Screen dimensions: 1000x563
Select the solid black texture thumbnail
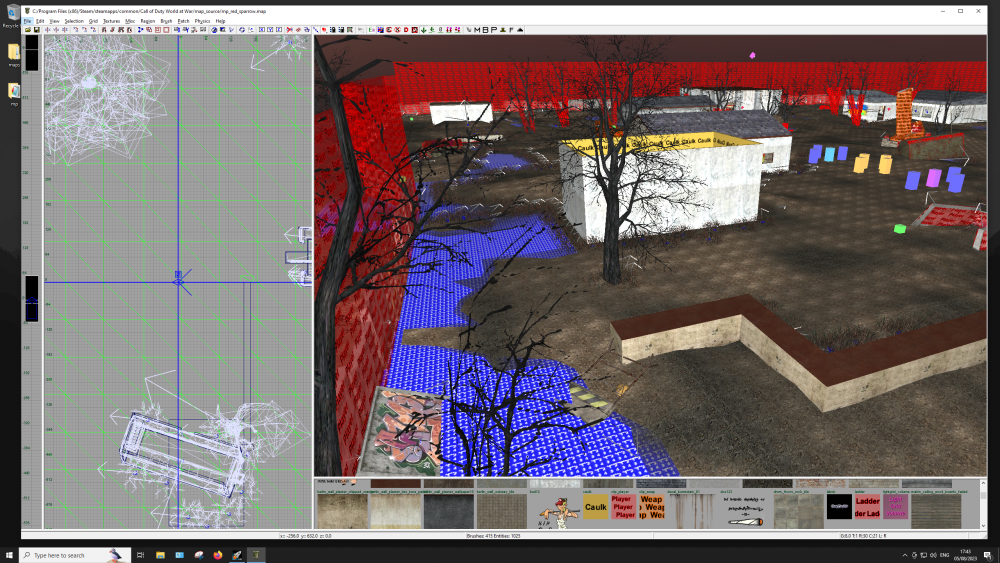(x=839, y=508)
